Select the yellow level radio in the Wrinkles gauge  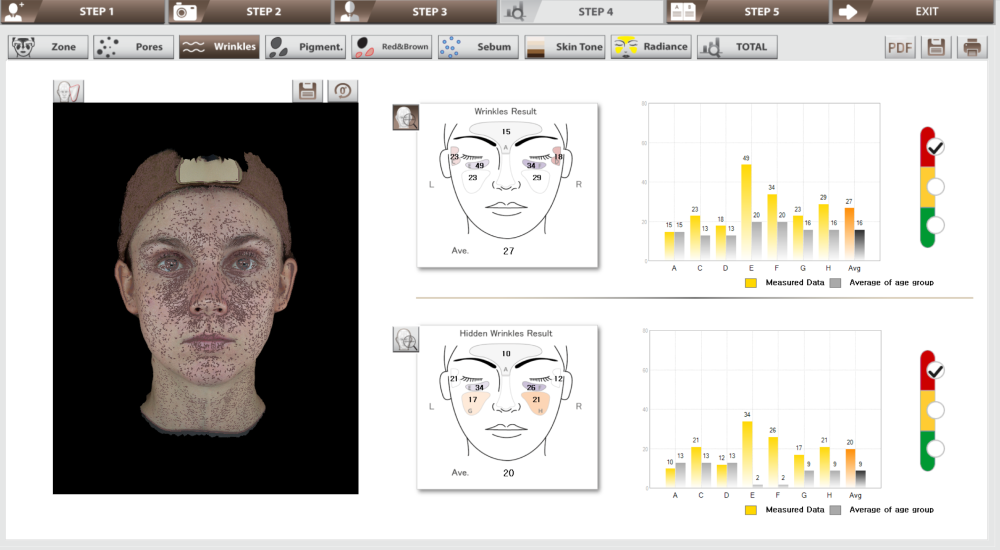[935, 186]
